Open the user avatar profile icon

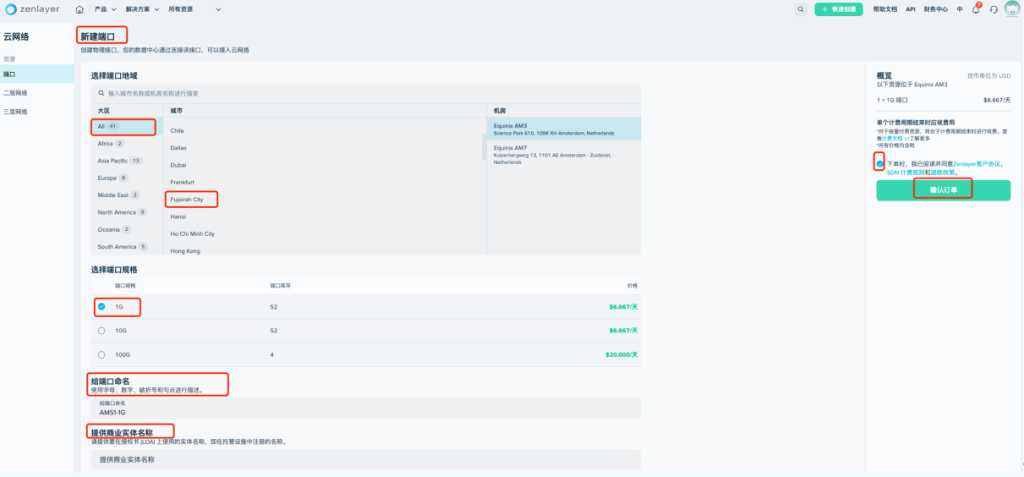(x=1011, y=9)
